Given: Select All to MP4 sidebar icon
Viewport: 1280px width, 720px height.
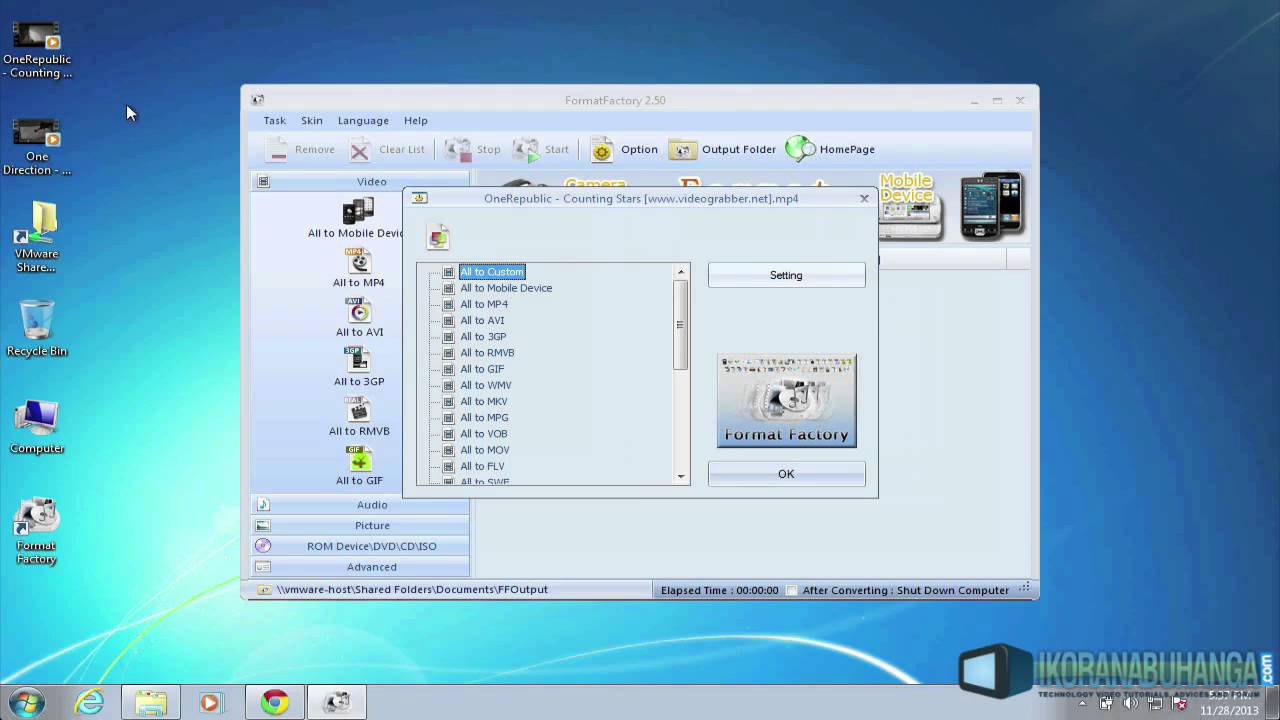Looking at the screenshot, I should (x=358, y=261).
